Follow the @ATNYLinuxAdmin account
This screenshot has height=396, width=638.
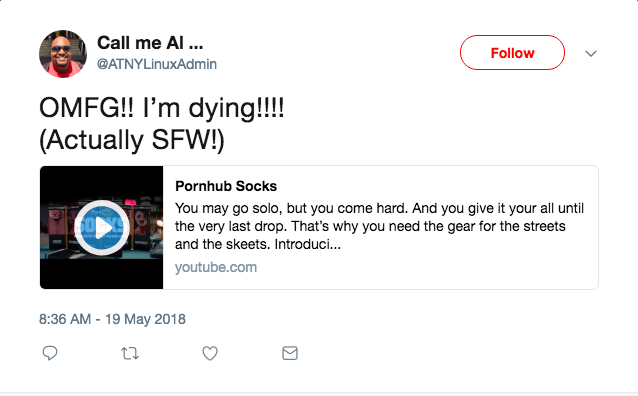(512, 53)
